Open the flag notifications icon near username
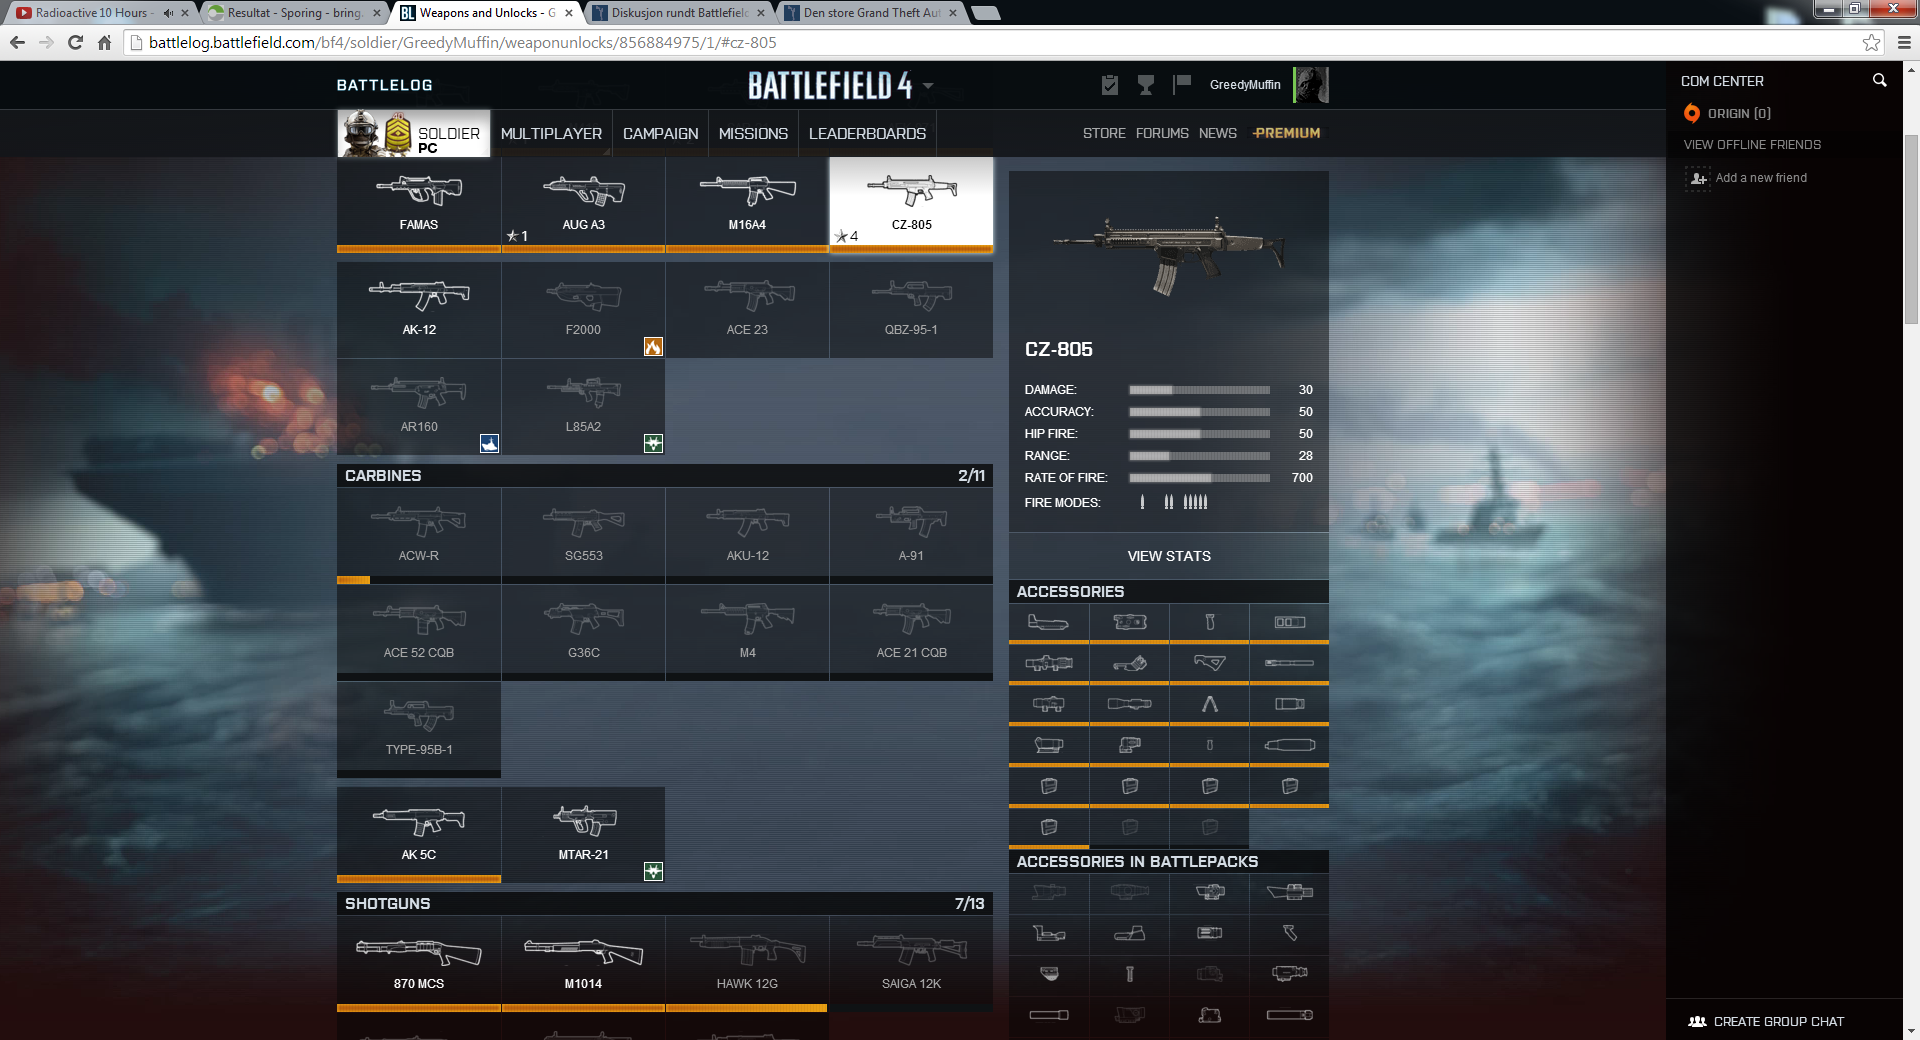Screen dimensions: 1920x1040 click(1182, 85)
